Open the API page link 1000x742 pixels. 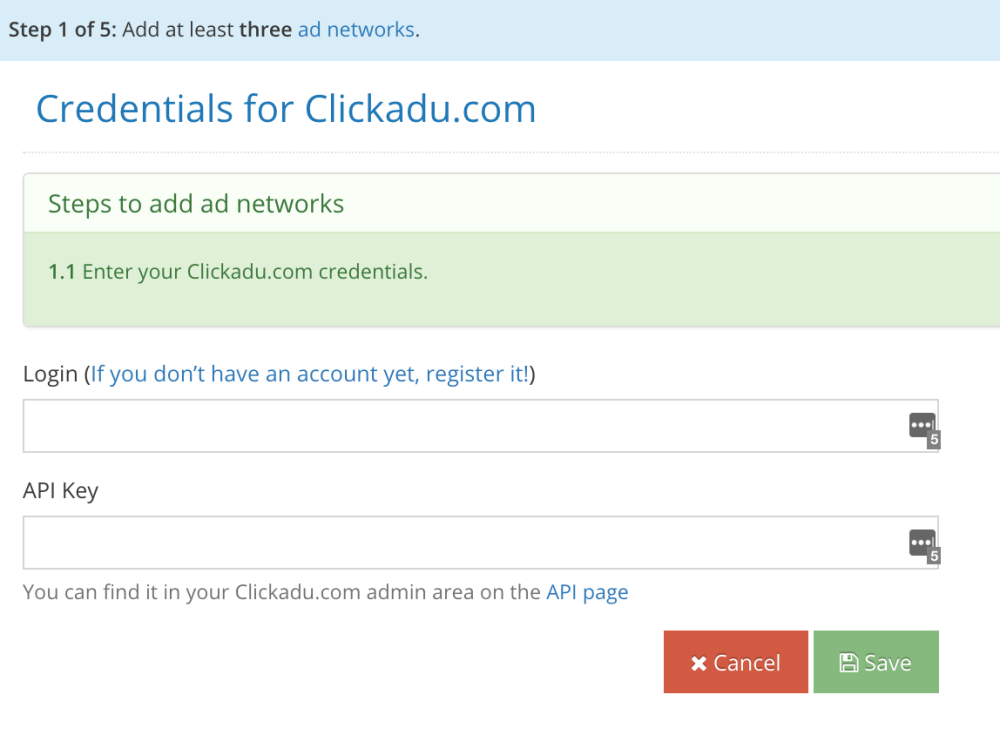point(587,592)
